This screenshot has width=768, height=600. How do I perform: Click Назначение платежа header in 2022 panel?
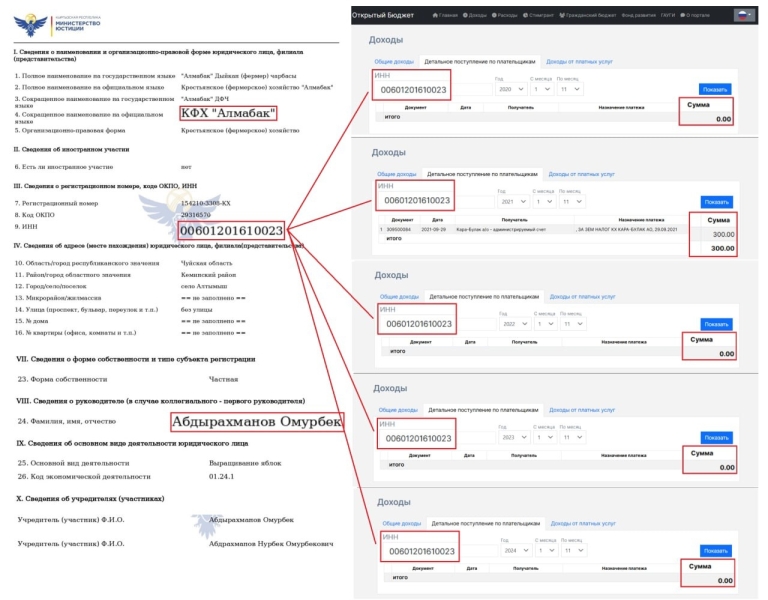point(624,342)
